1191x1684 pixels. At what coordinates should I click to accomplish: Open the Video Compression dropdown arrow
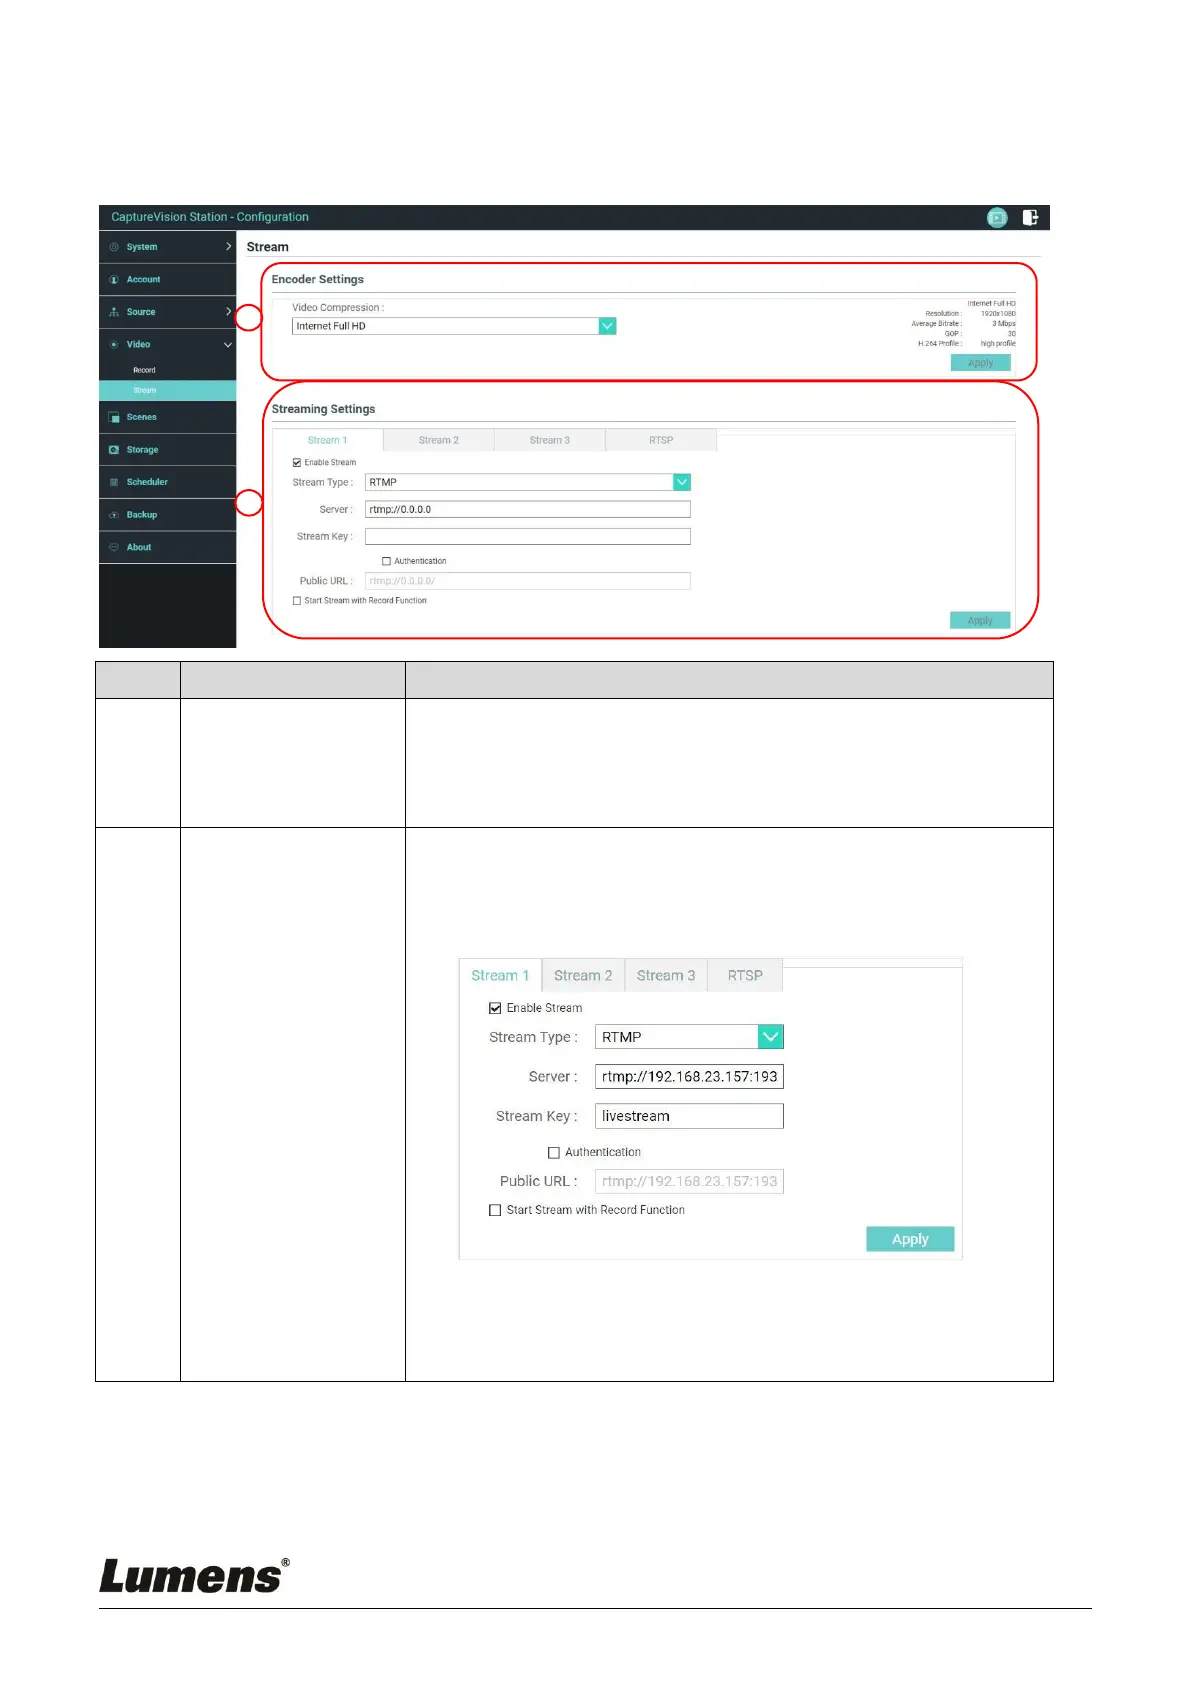coord(607,326)
